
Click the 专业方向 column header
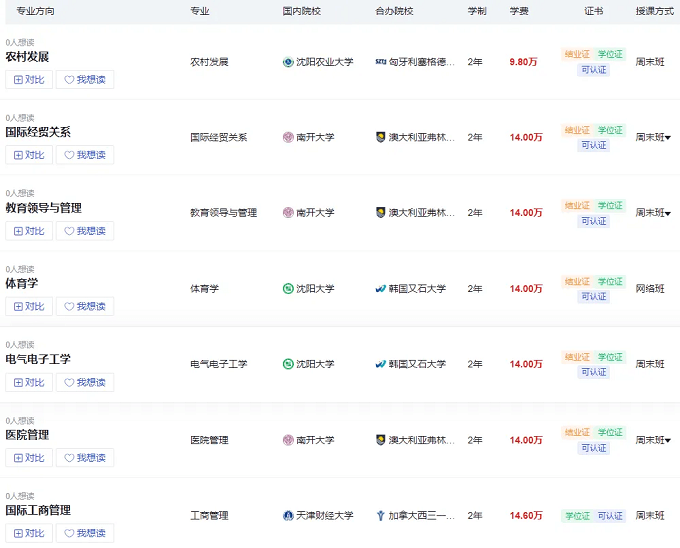pyautogui.click(x=35, y=11)
